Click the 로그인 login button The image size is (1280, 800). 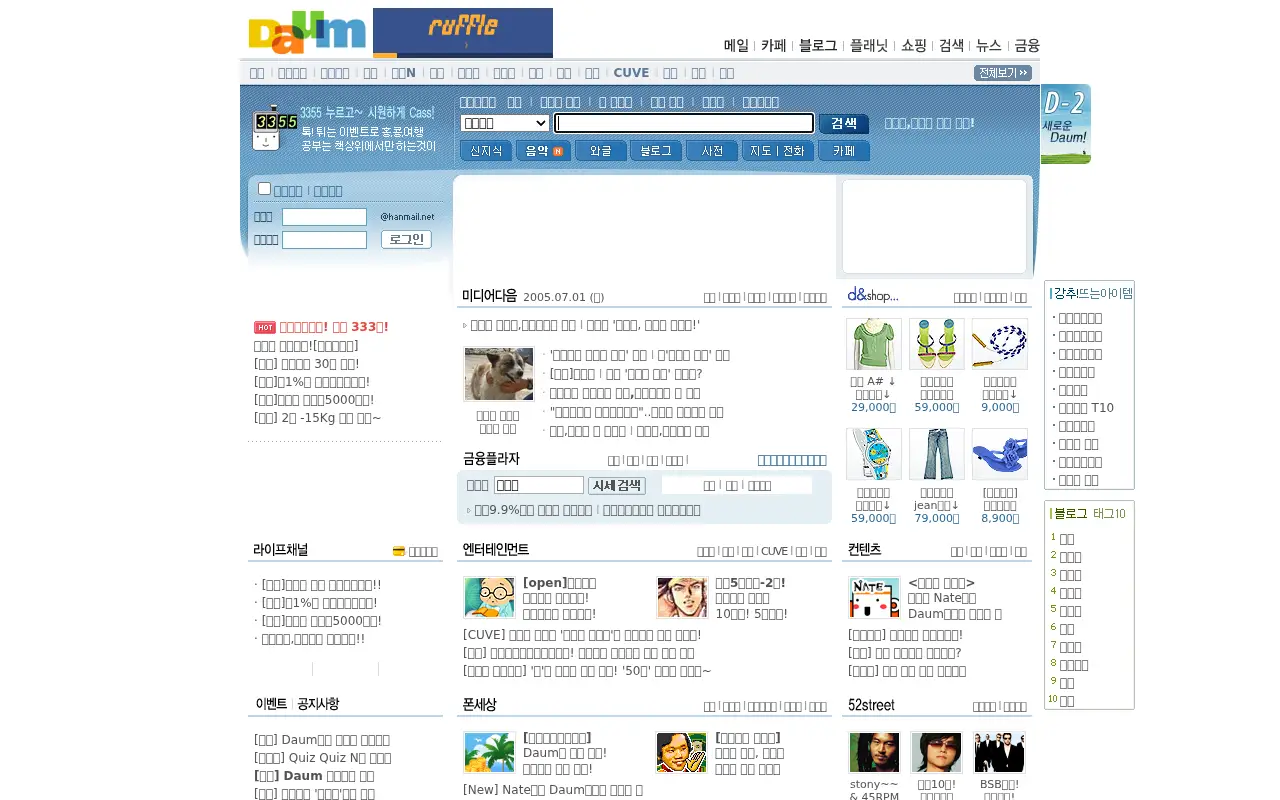coord(406,240)
